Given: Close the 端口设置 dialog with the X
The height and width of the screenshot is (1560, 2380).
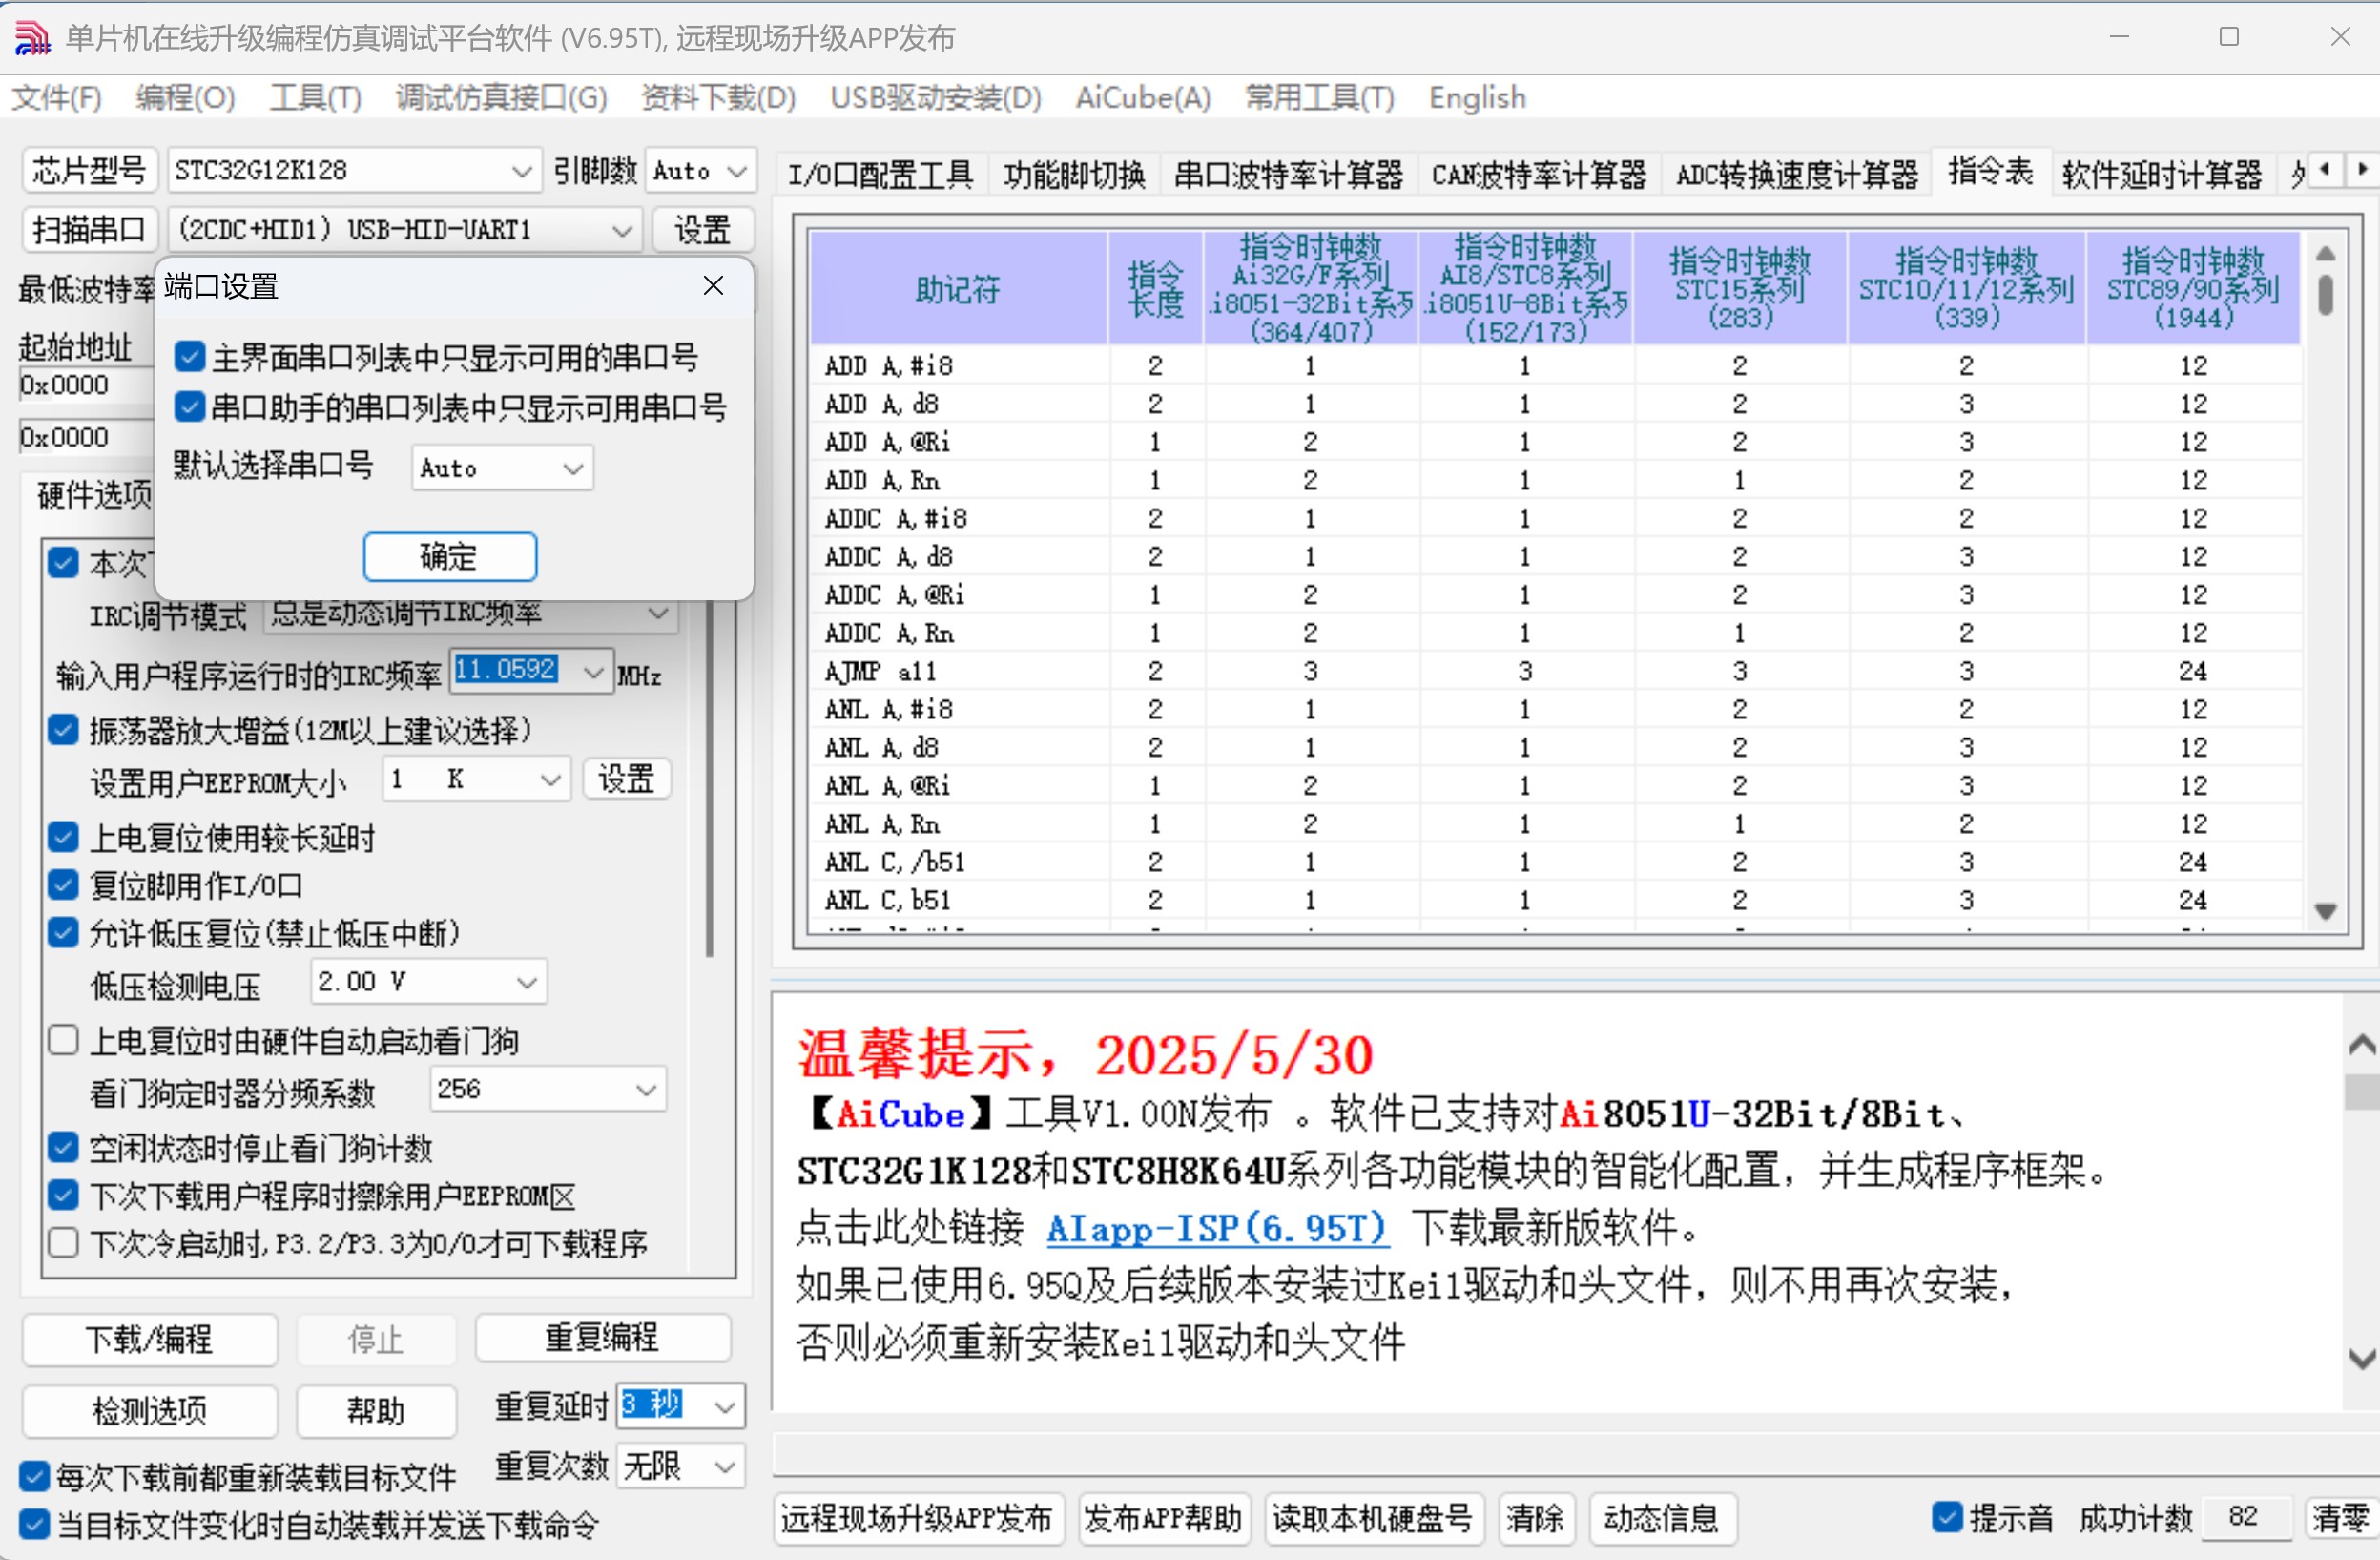Looking at the screenshot, I should (713, 286).
